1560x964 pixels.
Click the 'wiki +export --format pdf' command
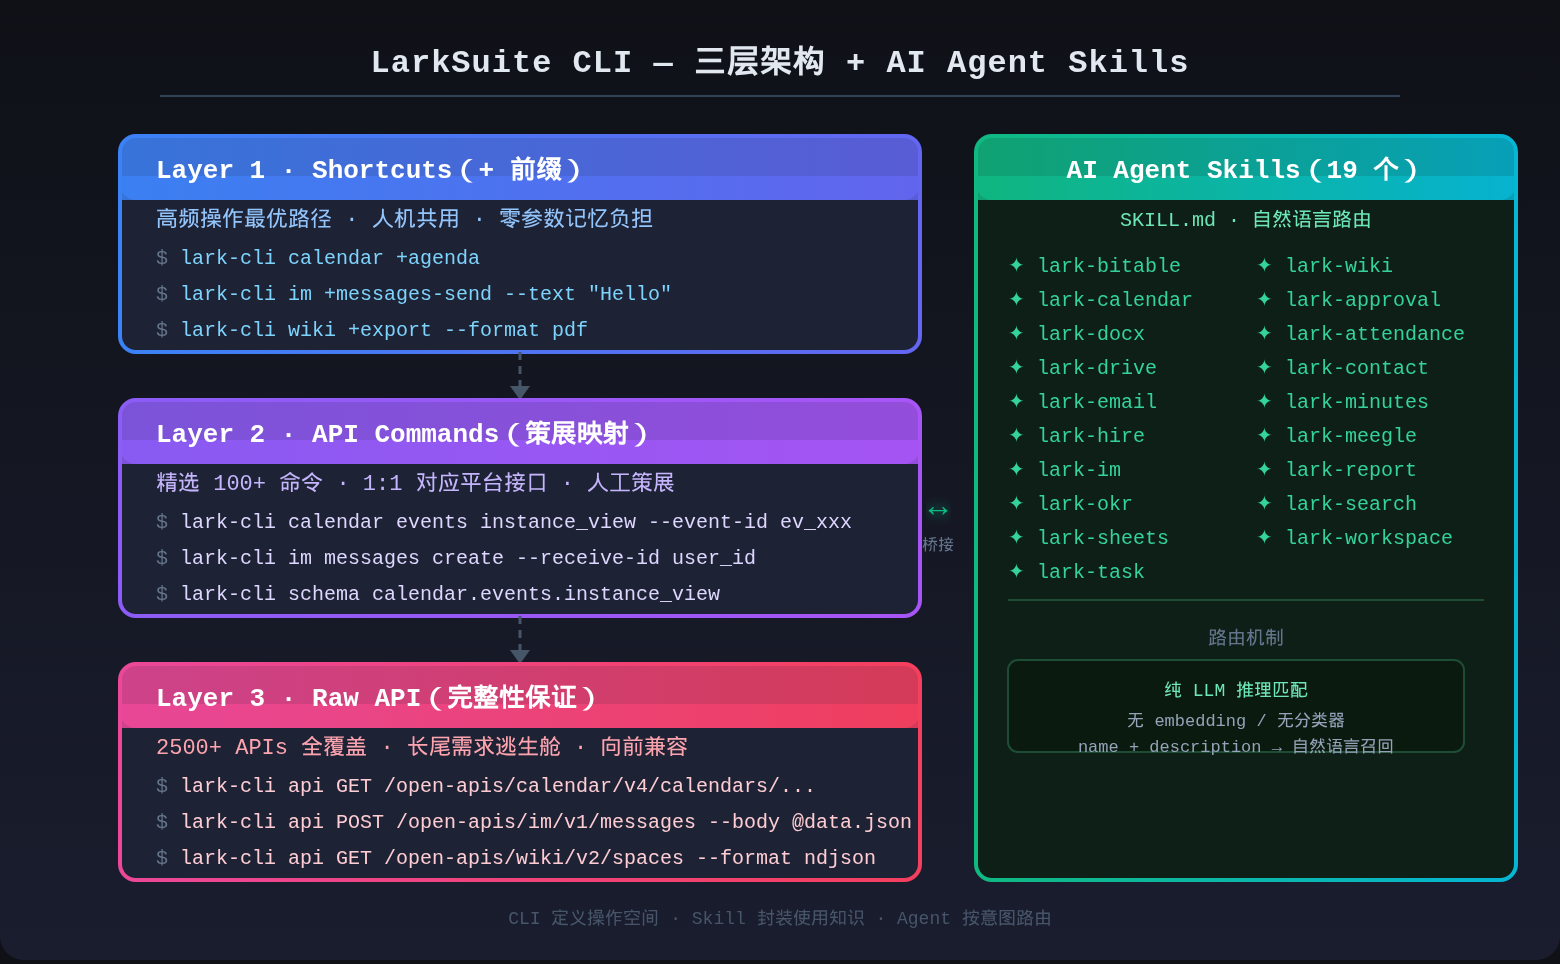372,330
